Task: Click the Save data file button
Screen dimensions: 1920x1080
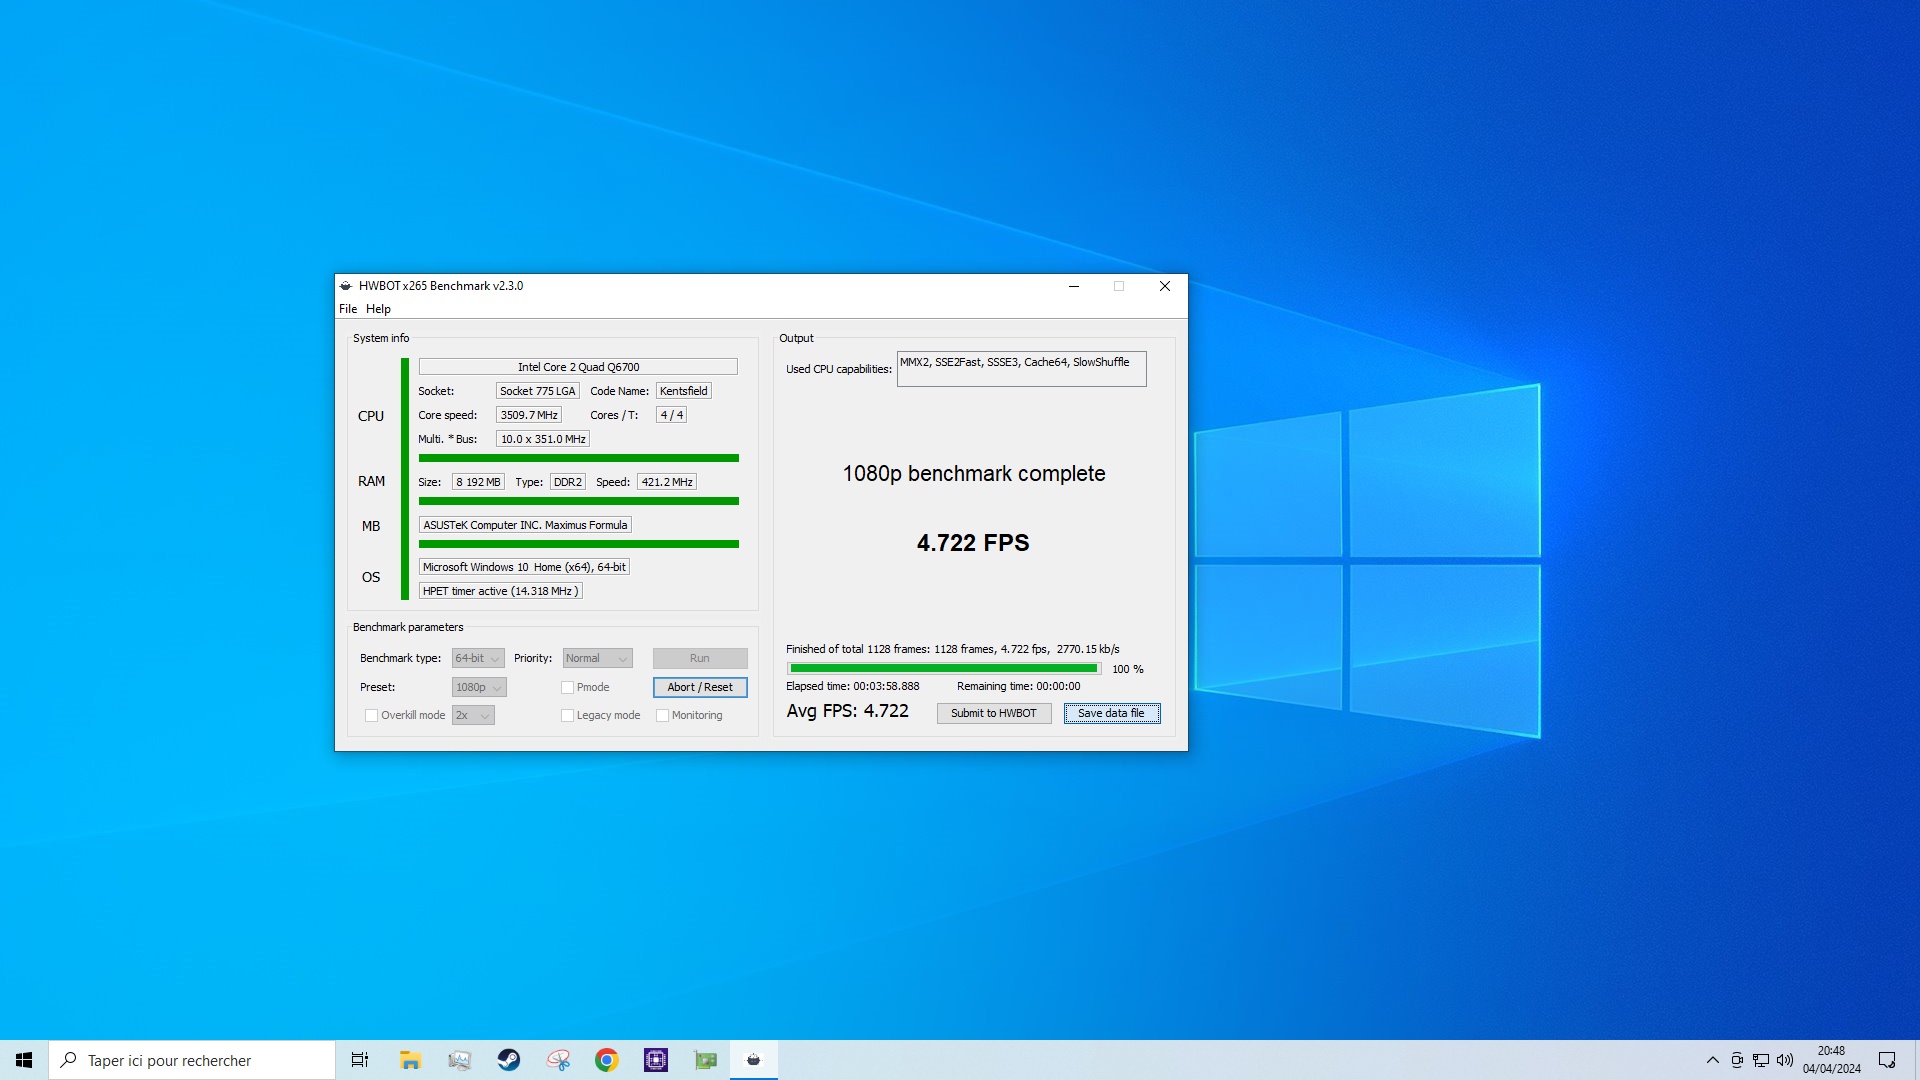Action: pyautogui.click(x=1112, y=714)
